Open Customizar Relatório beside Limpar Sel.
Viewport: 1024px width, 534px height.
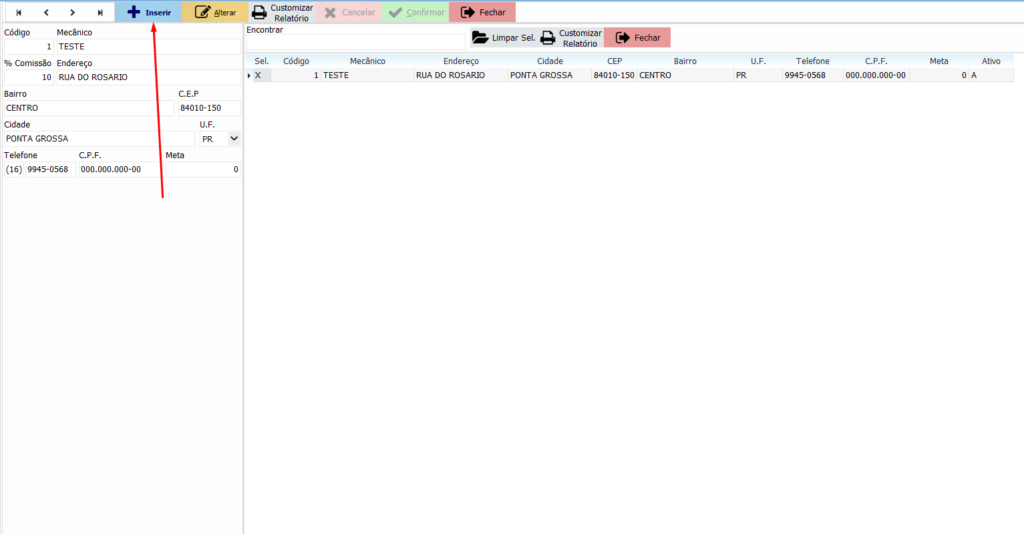[x=570, y=38]
